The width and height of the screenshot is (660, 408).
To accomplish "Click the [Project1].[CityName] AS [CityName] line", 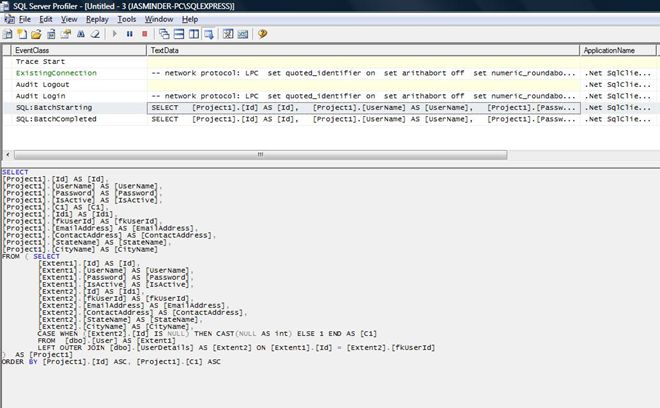I will (80, 249).
